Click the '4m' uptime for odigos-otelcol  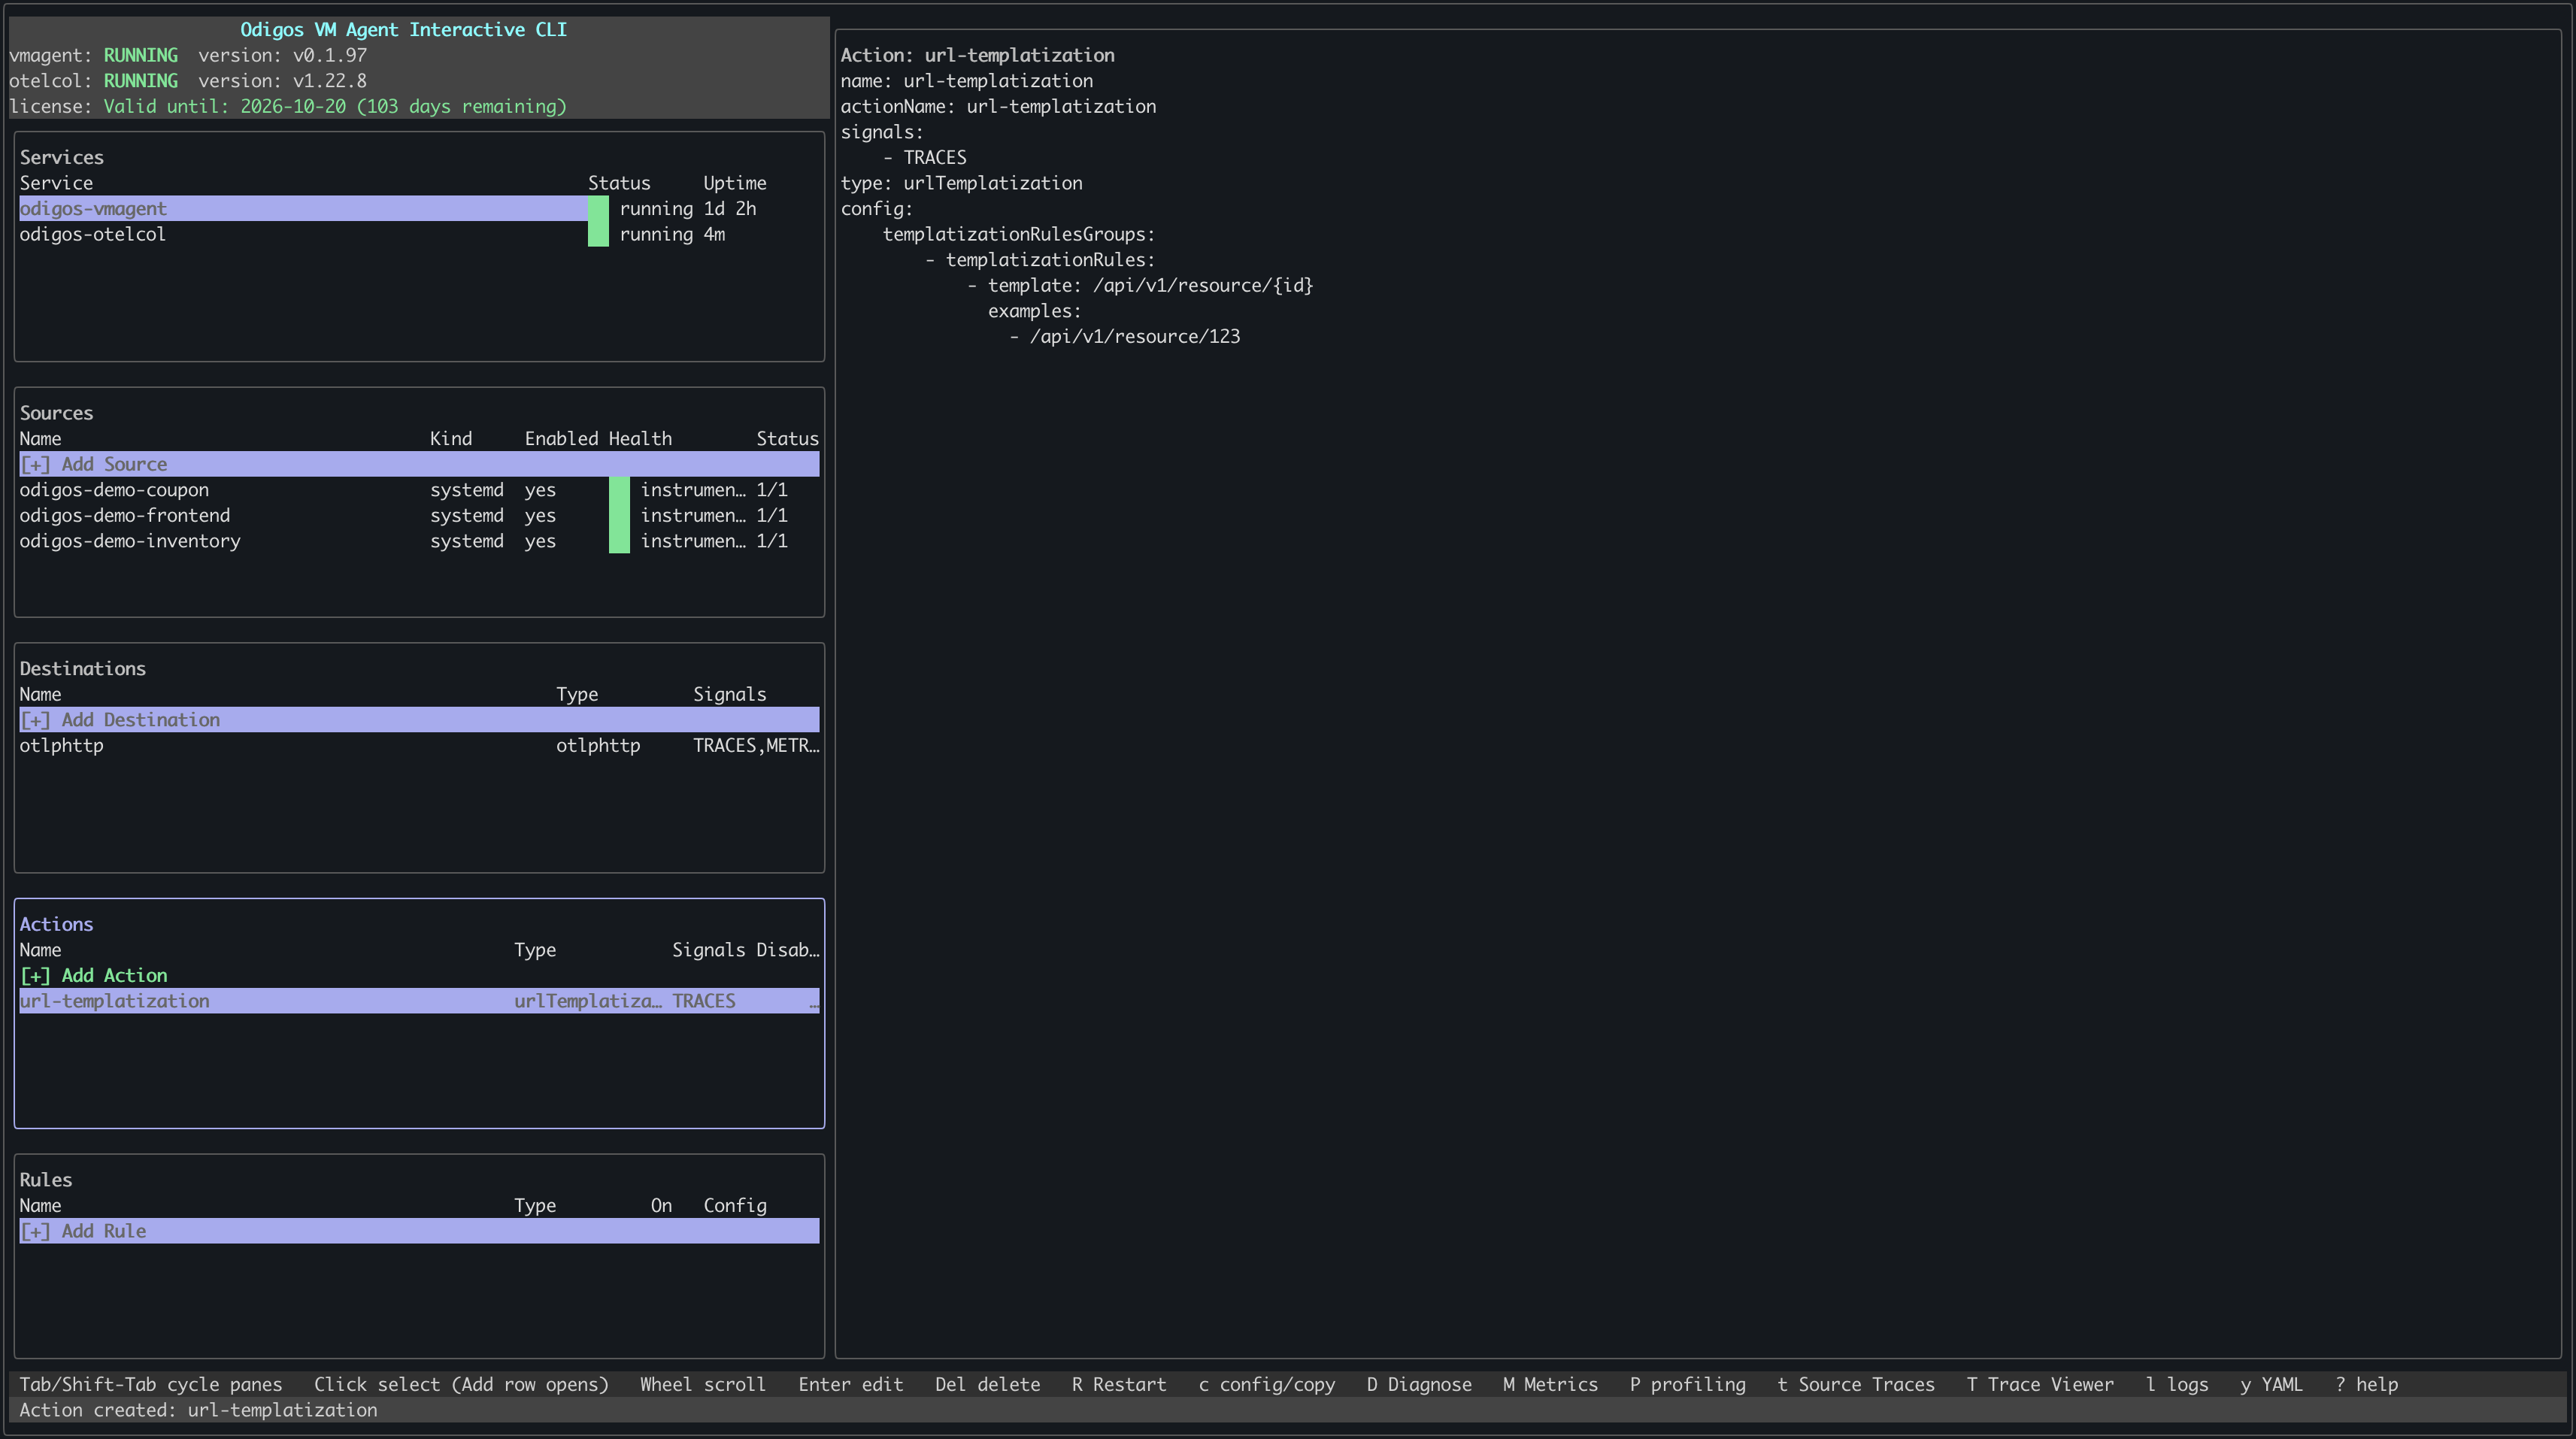[714, 235]
